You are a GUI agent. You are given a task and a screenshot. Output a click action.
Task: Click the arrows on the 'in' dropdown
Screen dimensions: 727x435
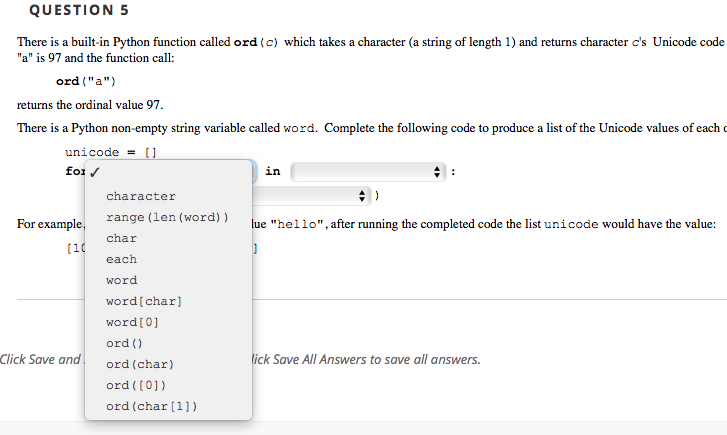437,172
